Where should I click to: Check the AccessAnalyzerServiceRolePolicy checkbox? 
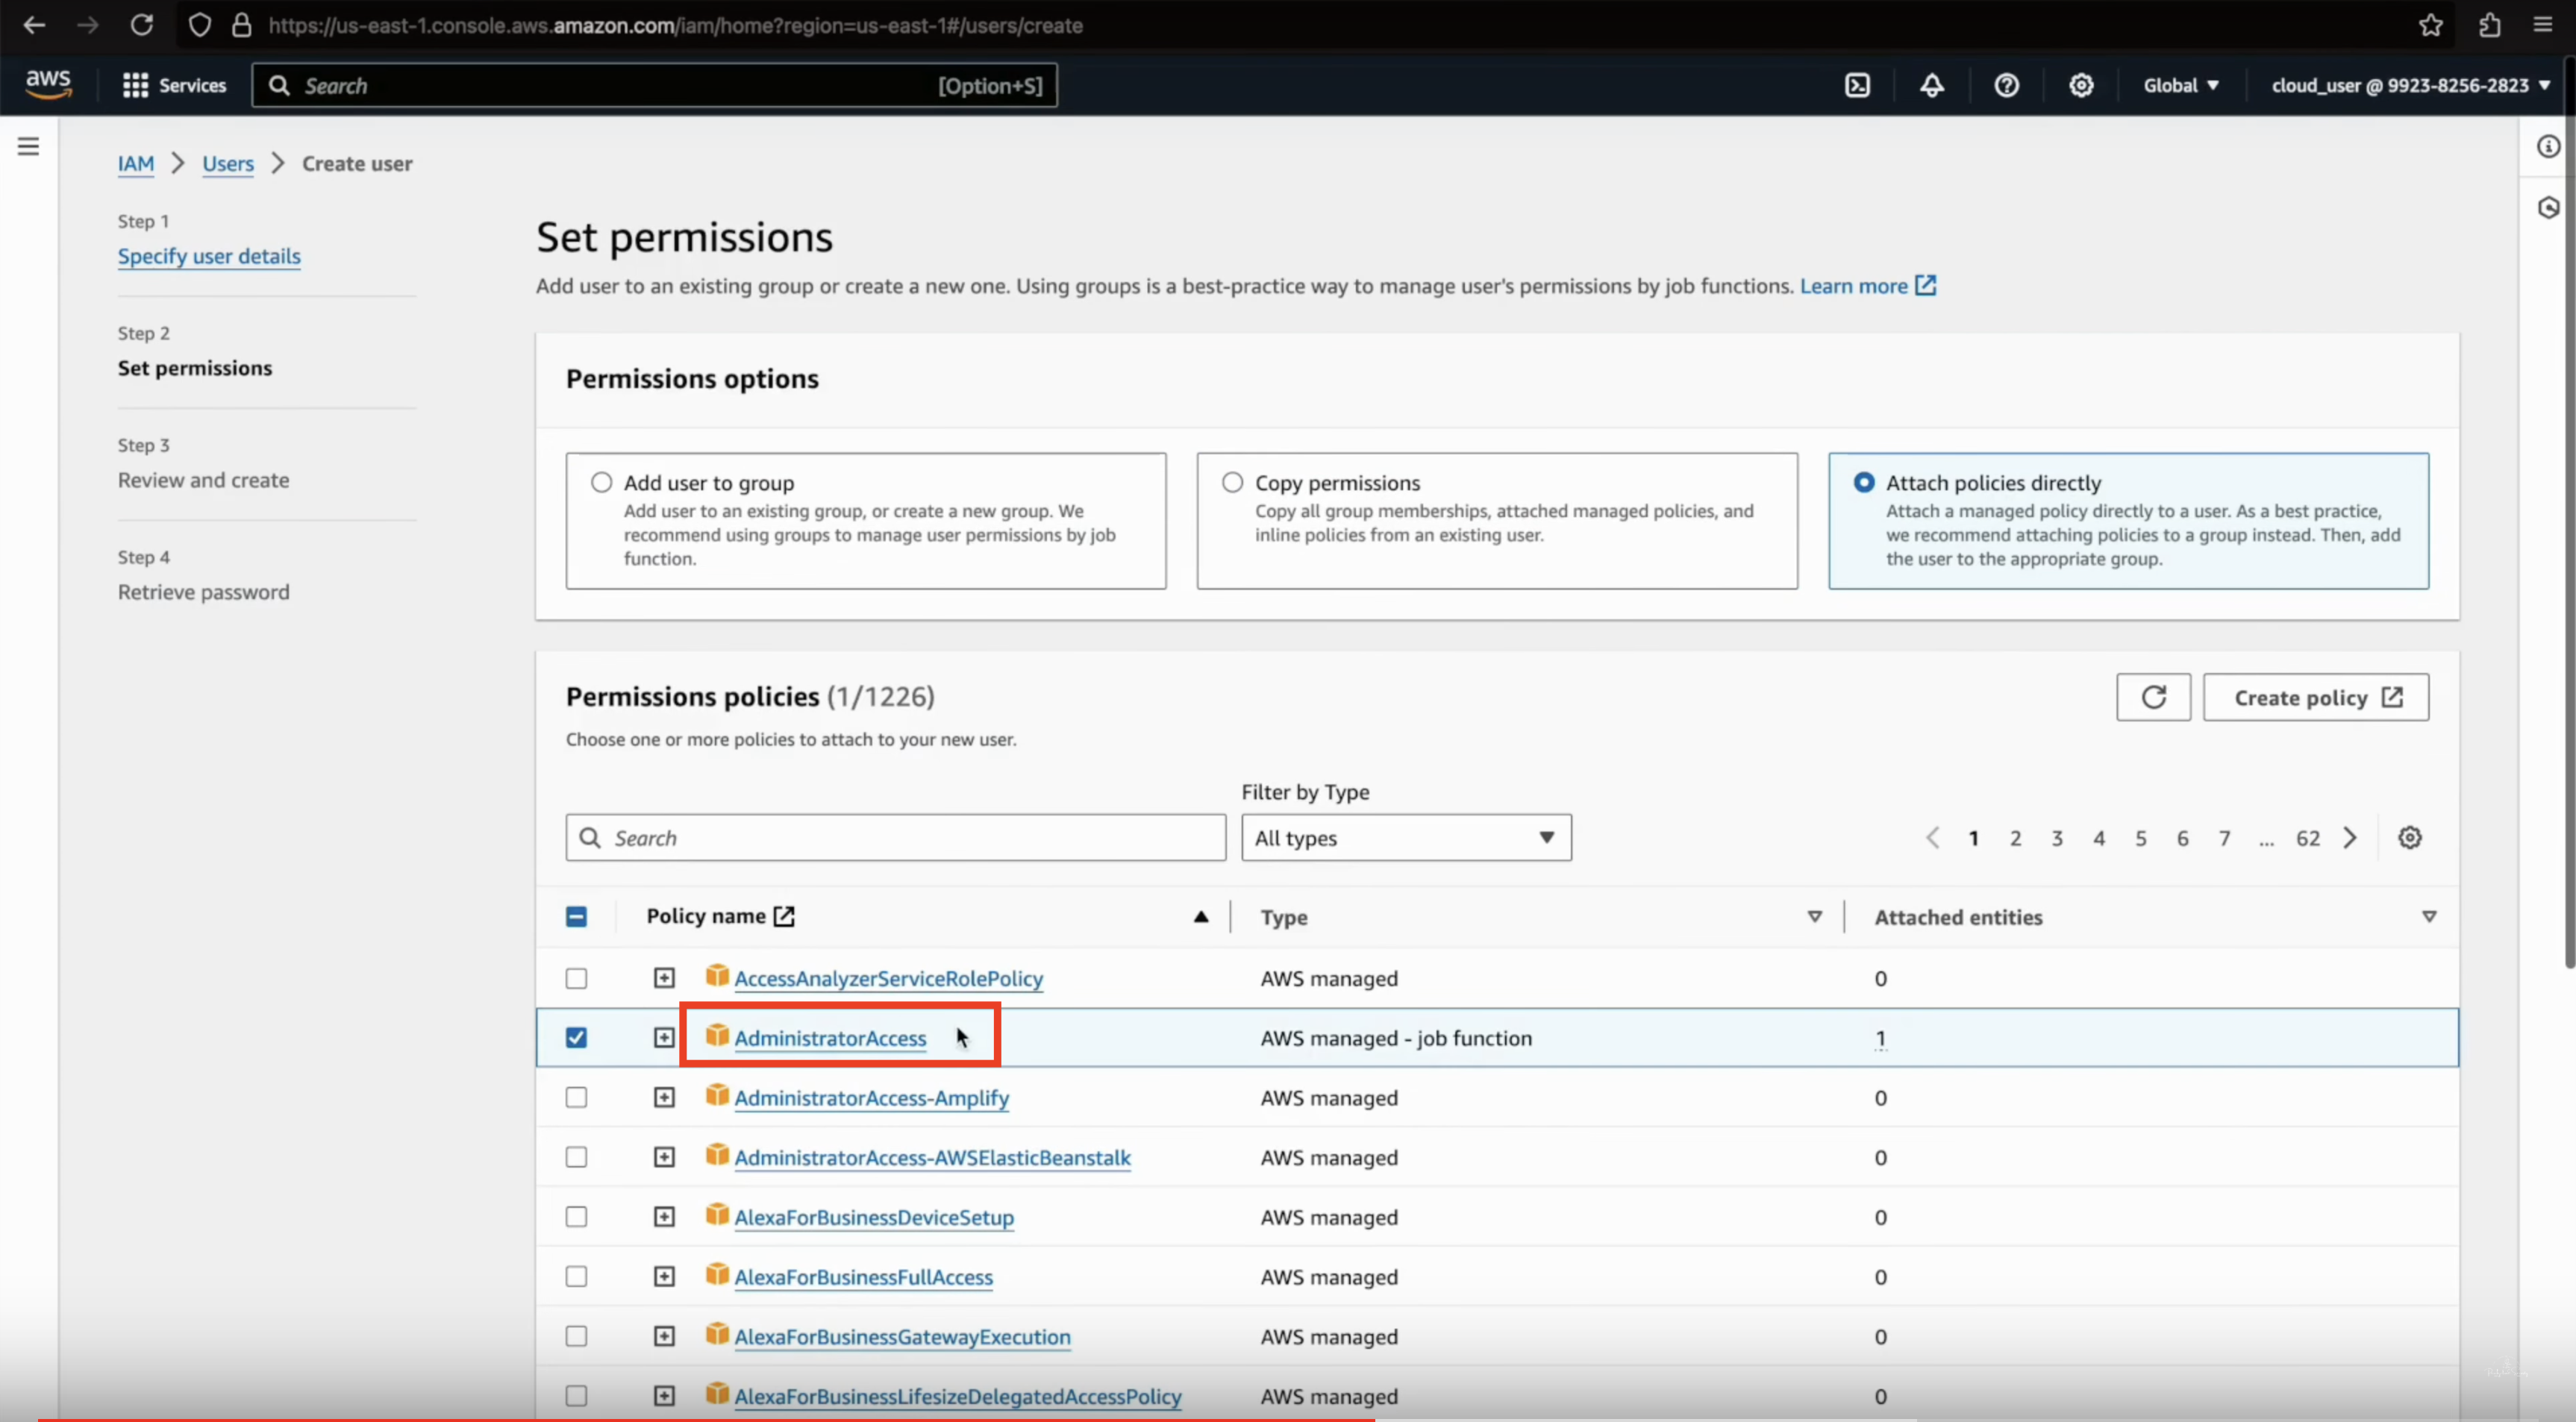576,978
